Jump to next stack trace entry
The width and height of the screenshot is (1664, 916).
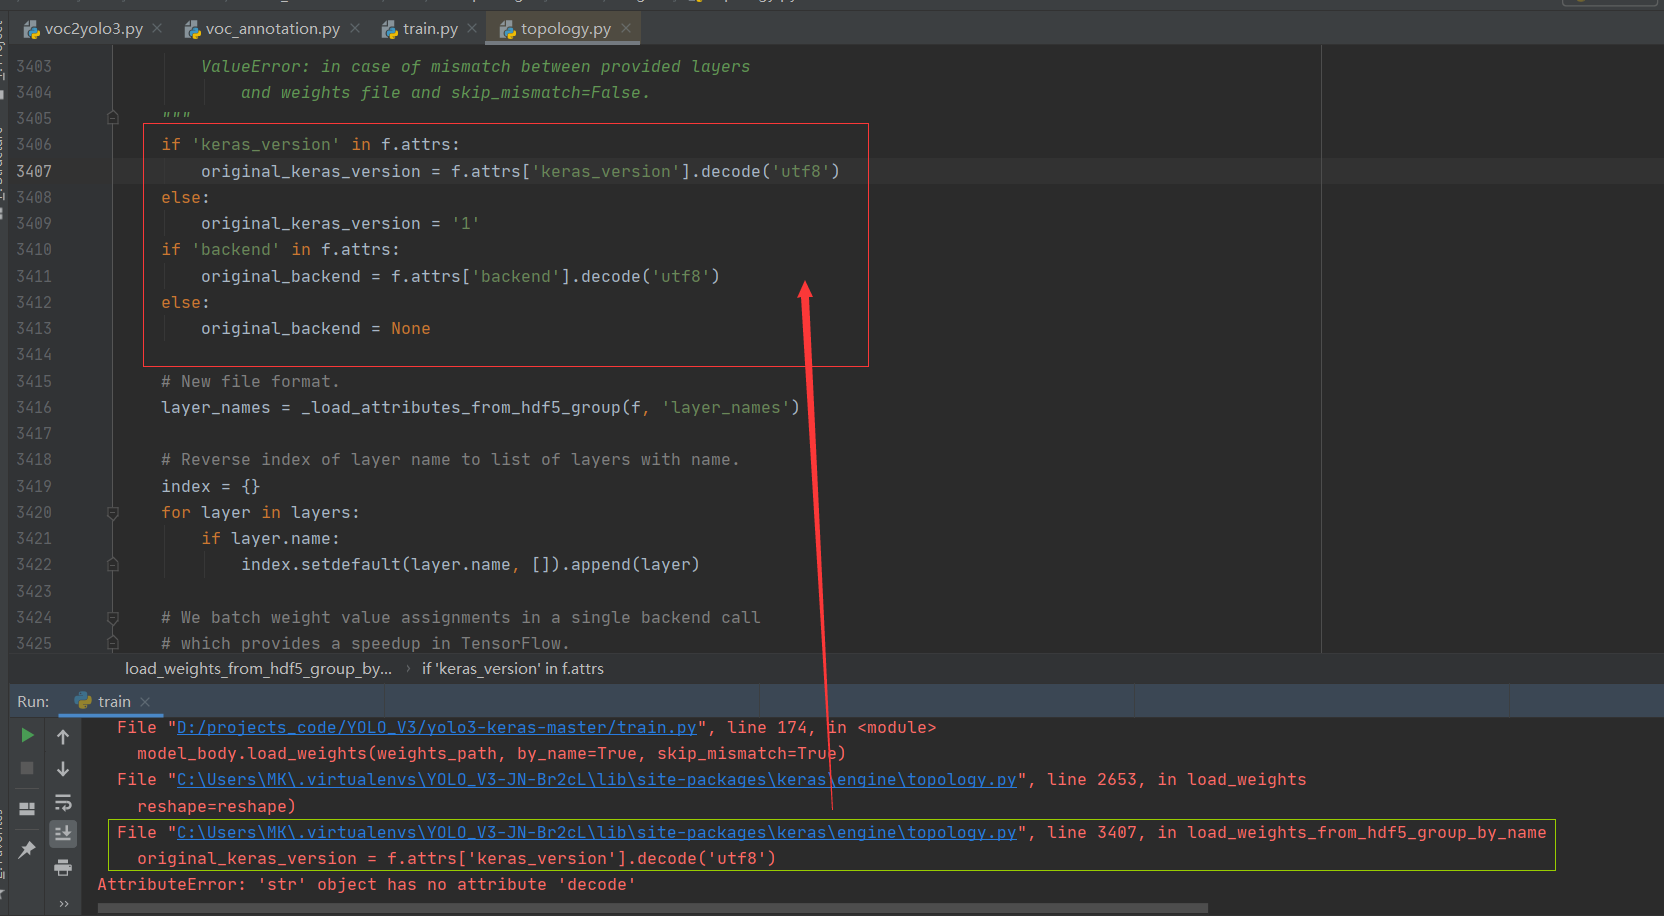click(63, 769)
